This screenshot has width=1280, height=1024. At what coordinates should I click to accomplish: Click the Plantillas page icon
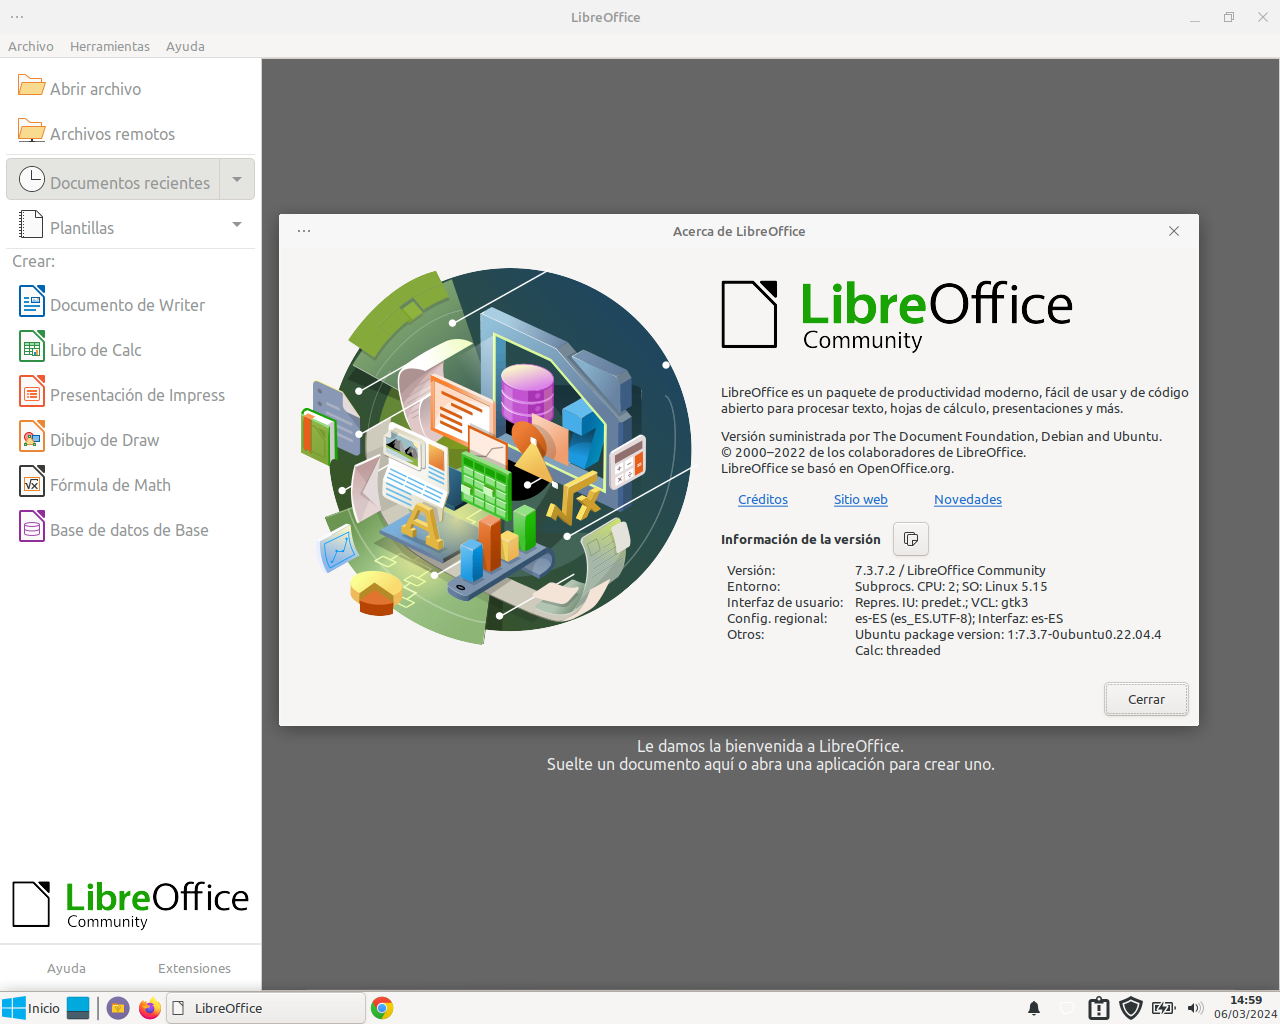32,225
